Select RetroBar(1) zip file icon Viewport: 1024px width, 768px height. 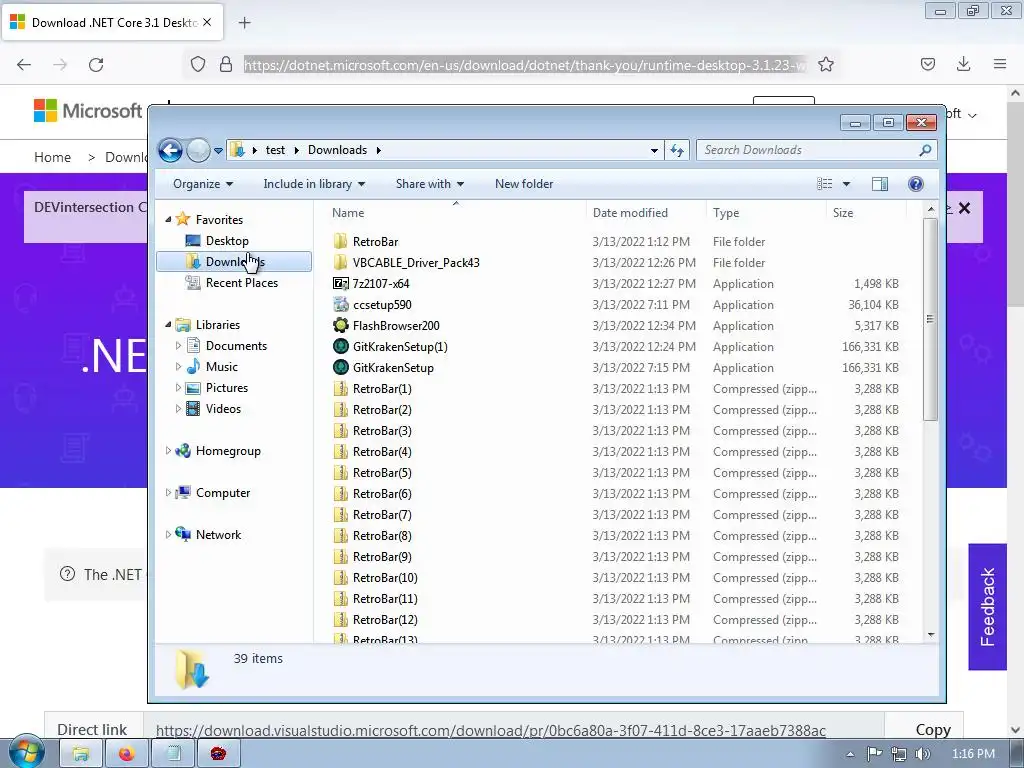tap(340, 389)
